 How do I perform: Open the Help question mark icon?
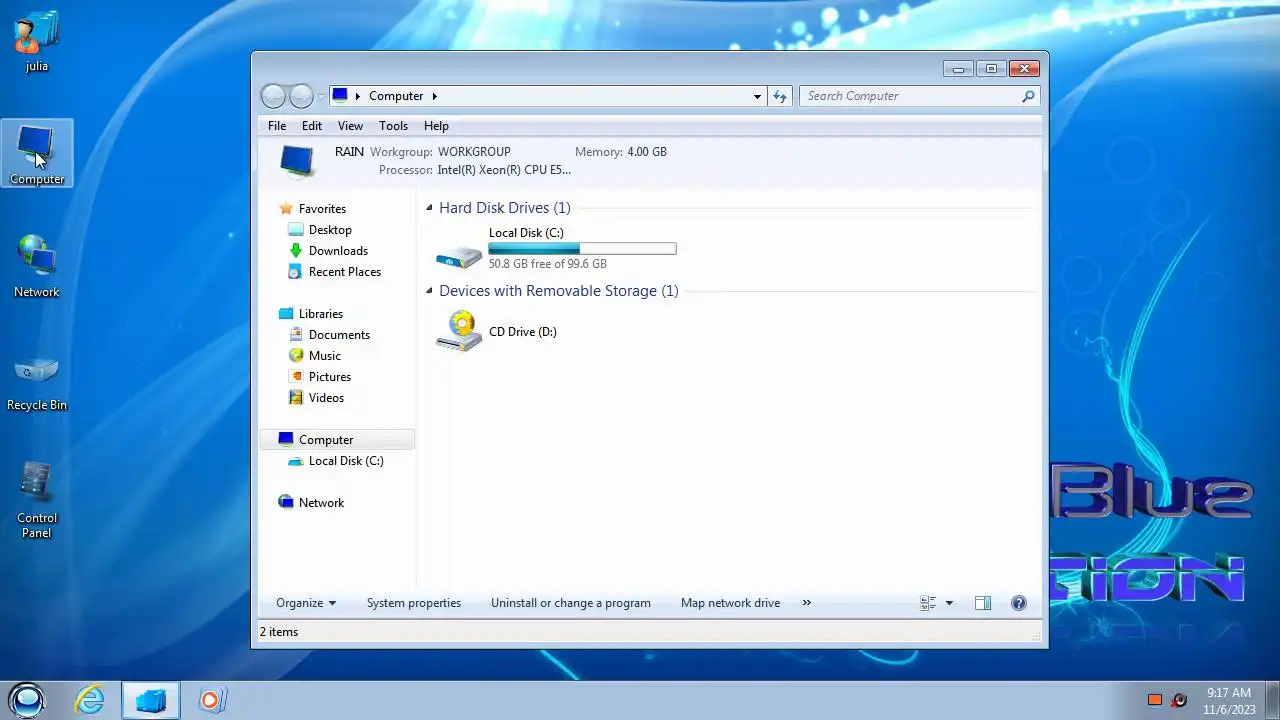coord(1019,603)
